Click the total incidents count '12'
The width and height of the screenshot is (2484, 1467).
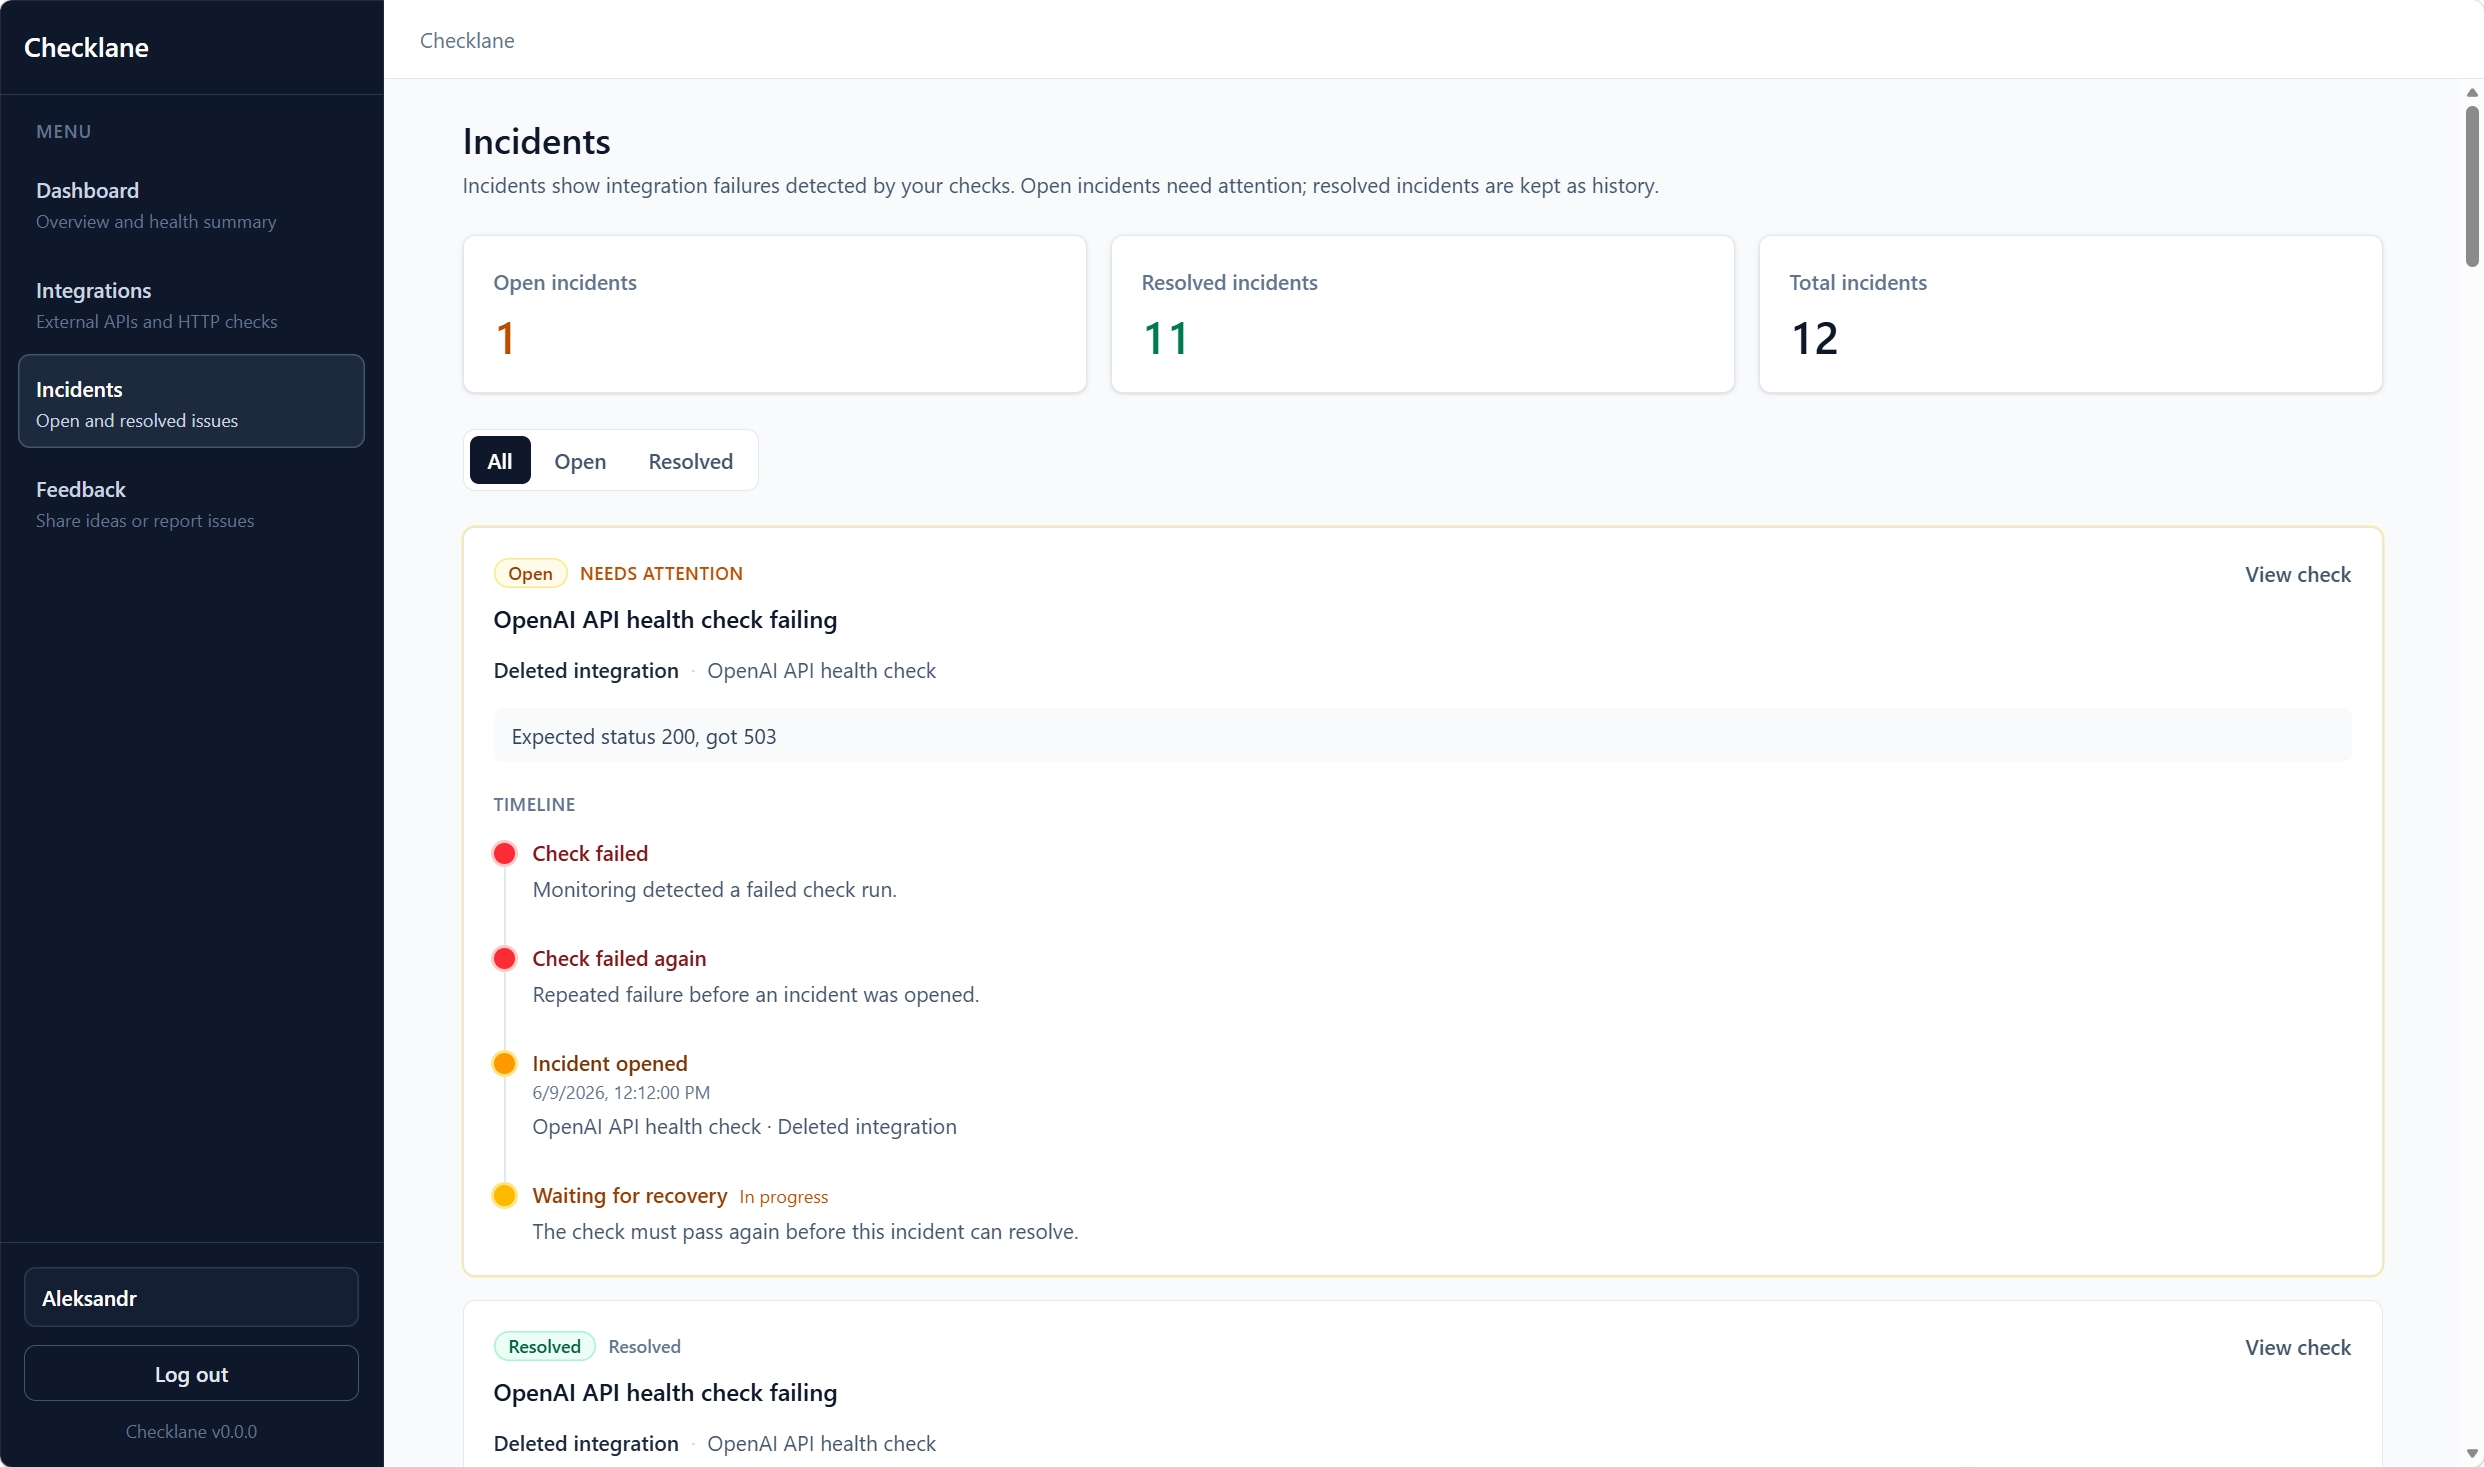tap(1814, 338)
